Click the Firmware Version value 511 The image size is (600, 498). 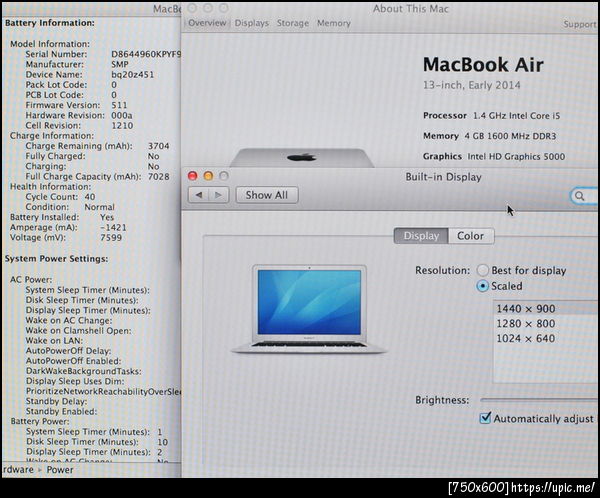(x=119, y=105)
